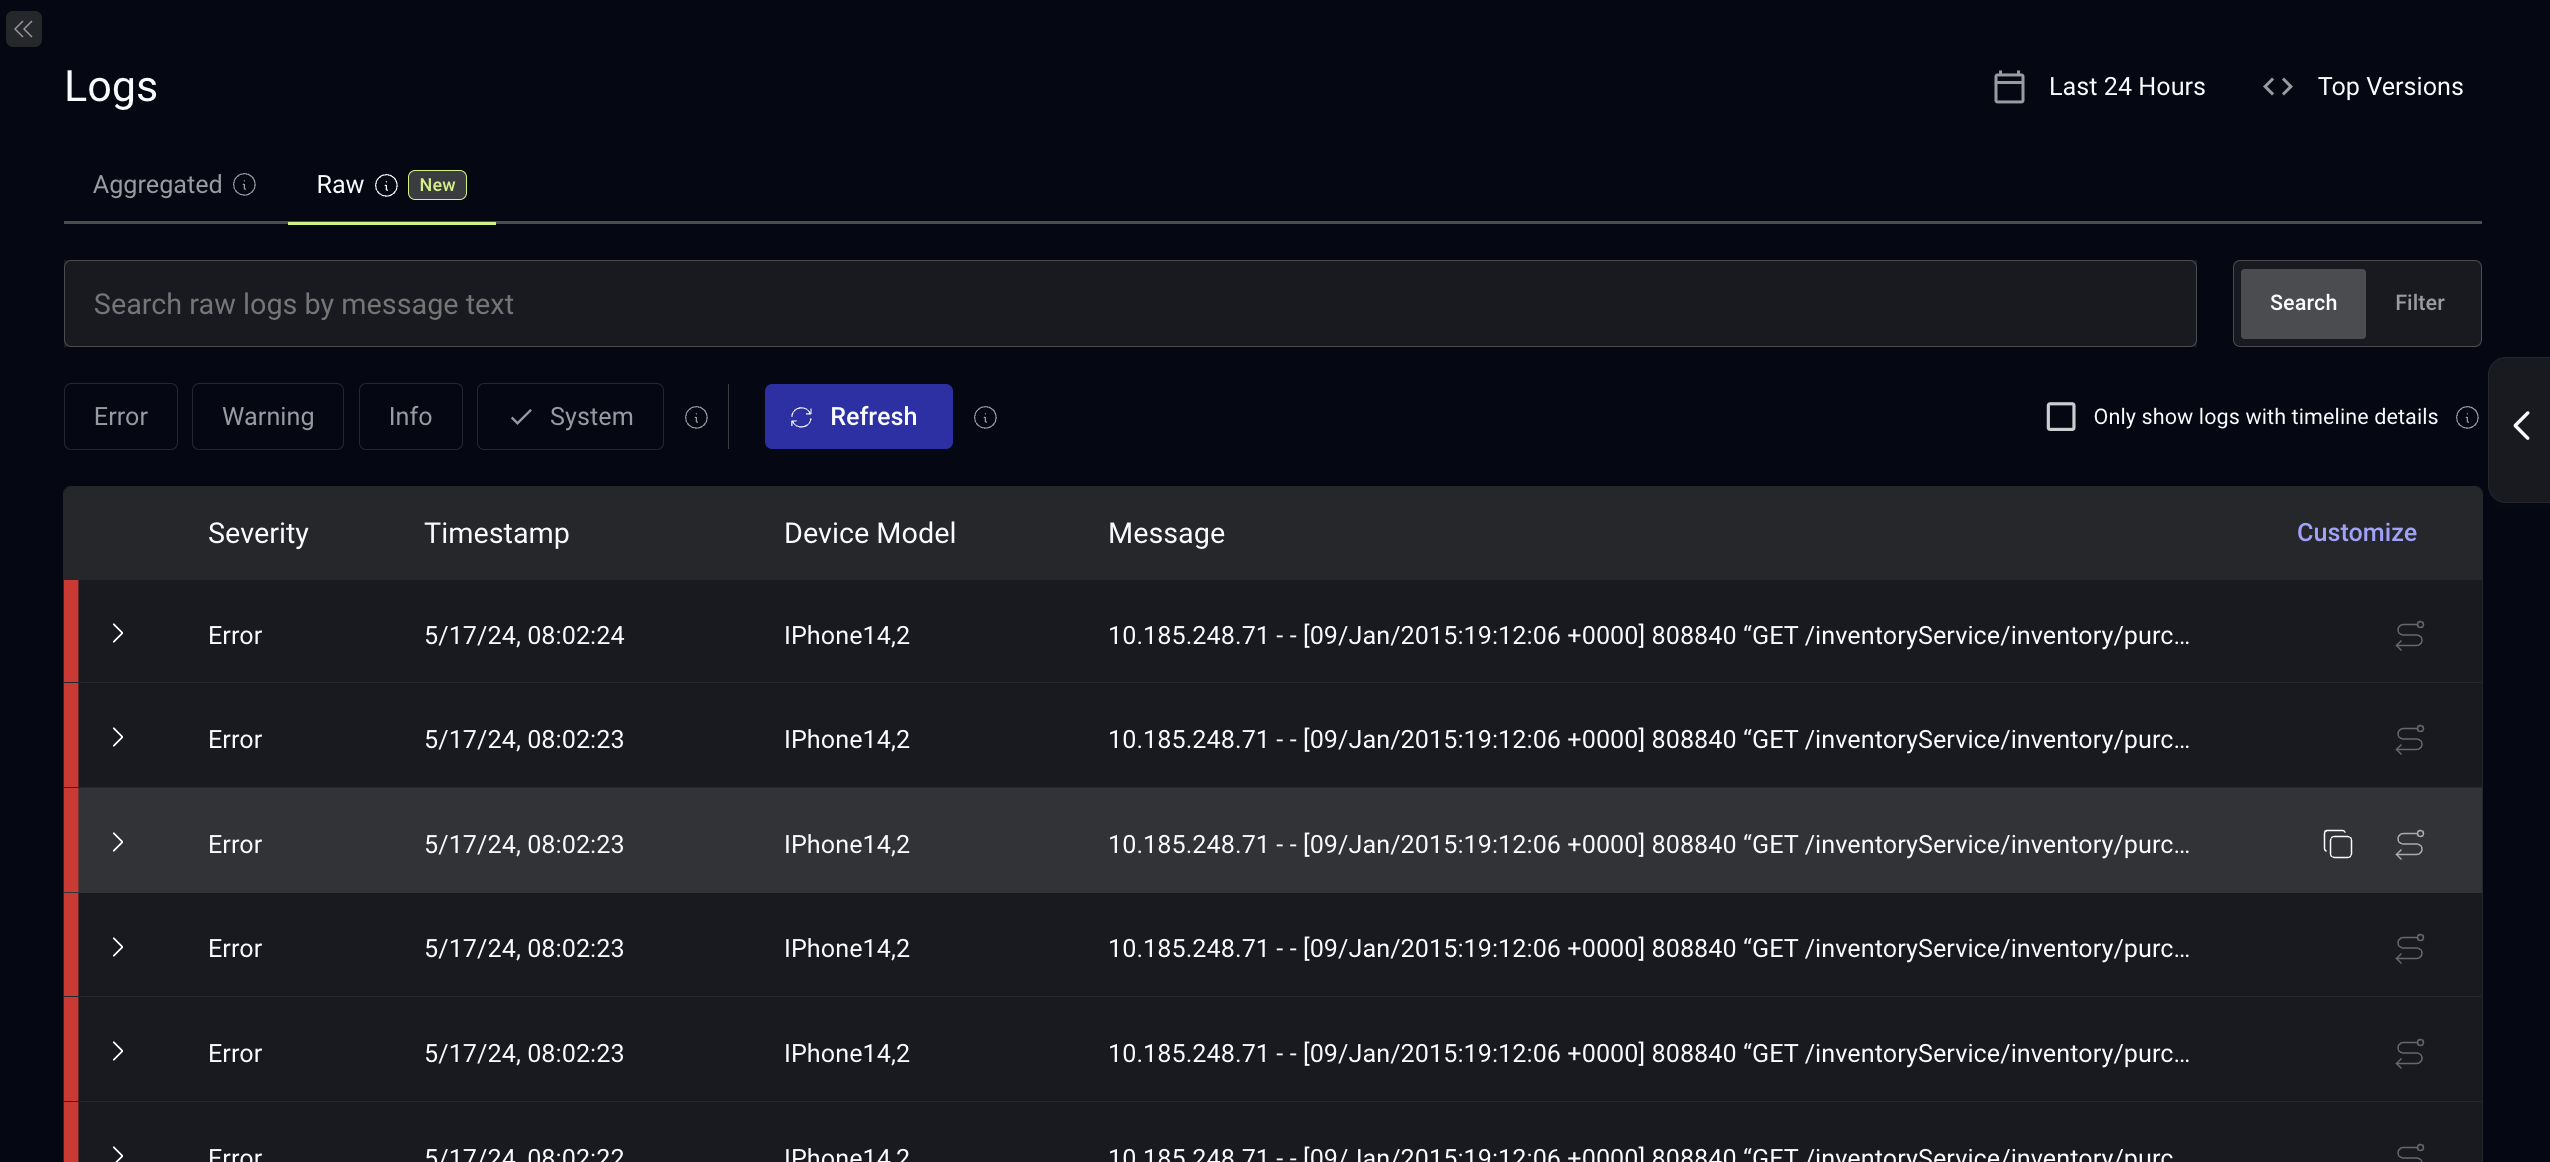This screenshot has height=1162, width=2550.
Task: Open timeline icon in second log row
Action: coord(2410,739)
